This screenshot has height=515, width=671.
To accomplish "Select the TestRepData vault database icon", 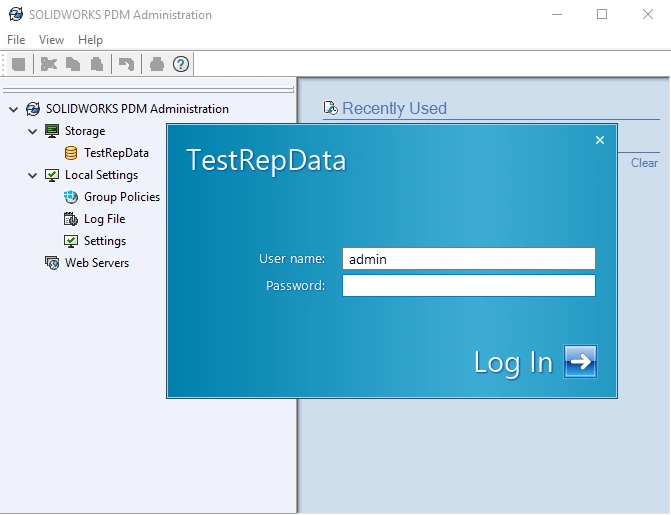I will 71,153.
